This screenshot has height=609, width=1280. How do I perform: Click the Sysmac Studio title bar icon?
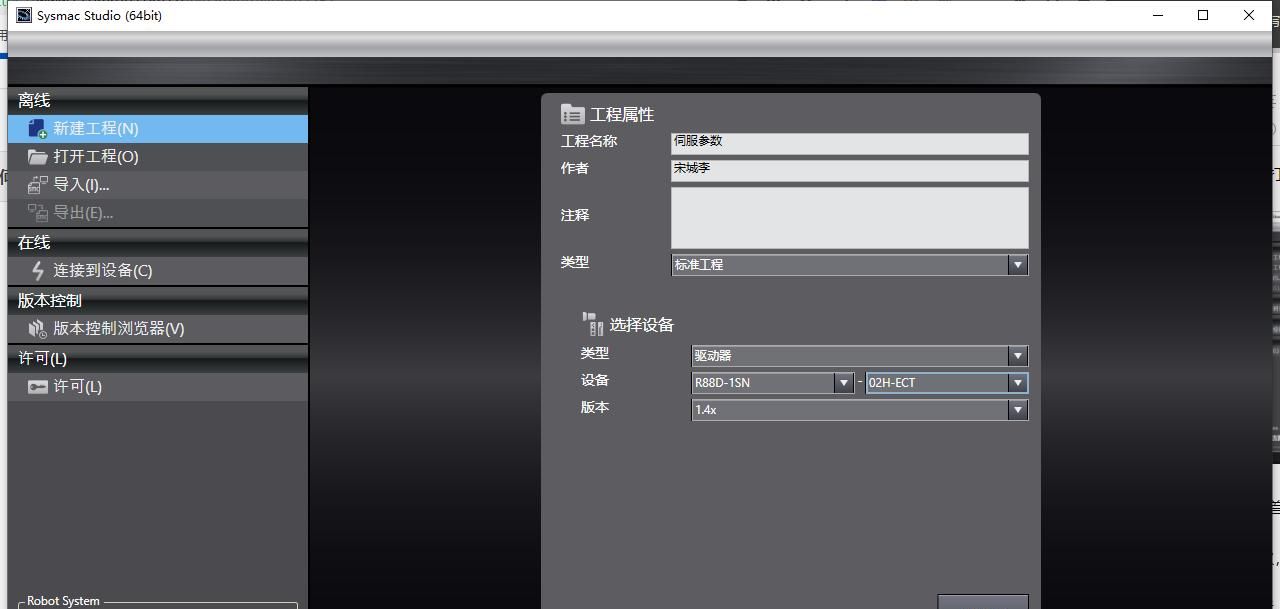pos(24,15)
